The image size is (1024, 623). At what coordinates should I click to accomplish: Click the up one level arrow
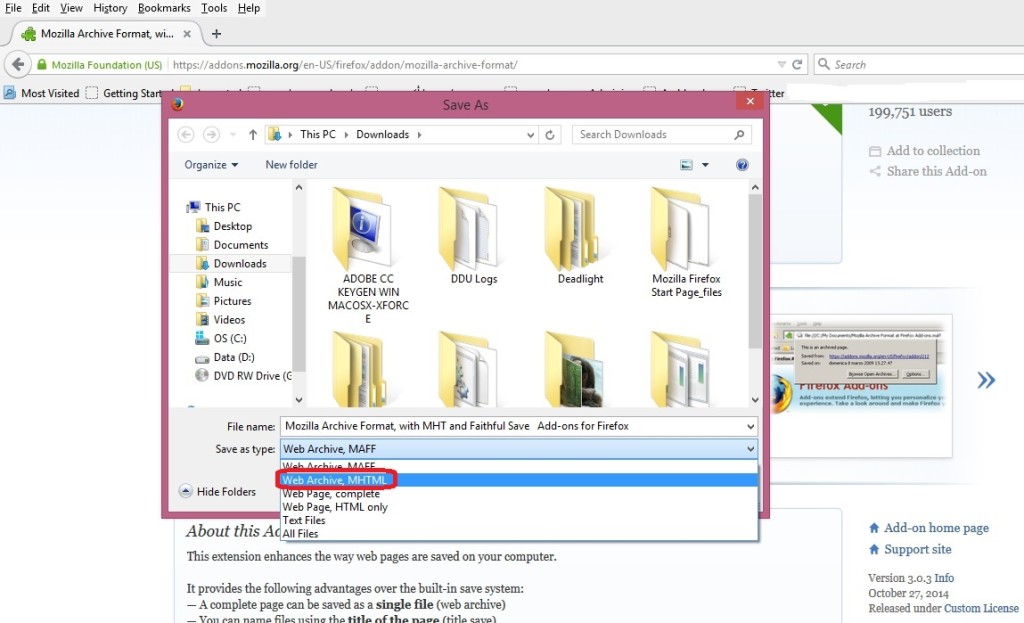coord(253,135)
